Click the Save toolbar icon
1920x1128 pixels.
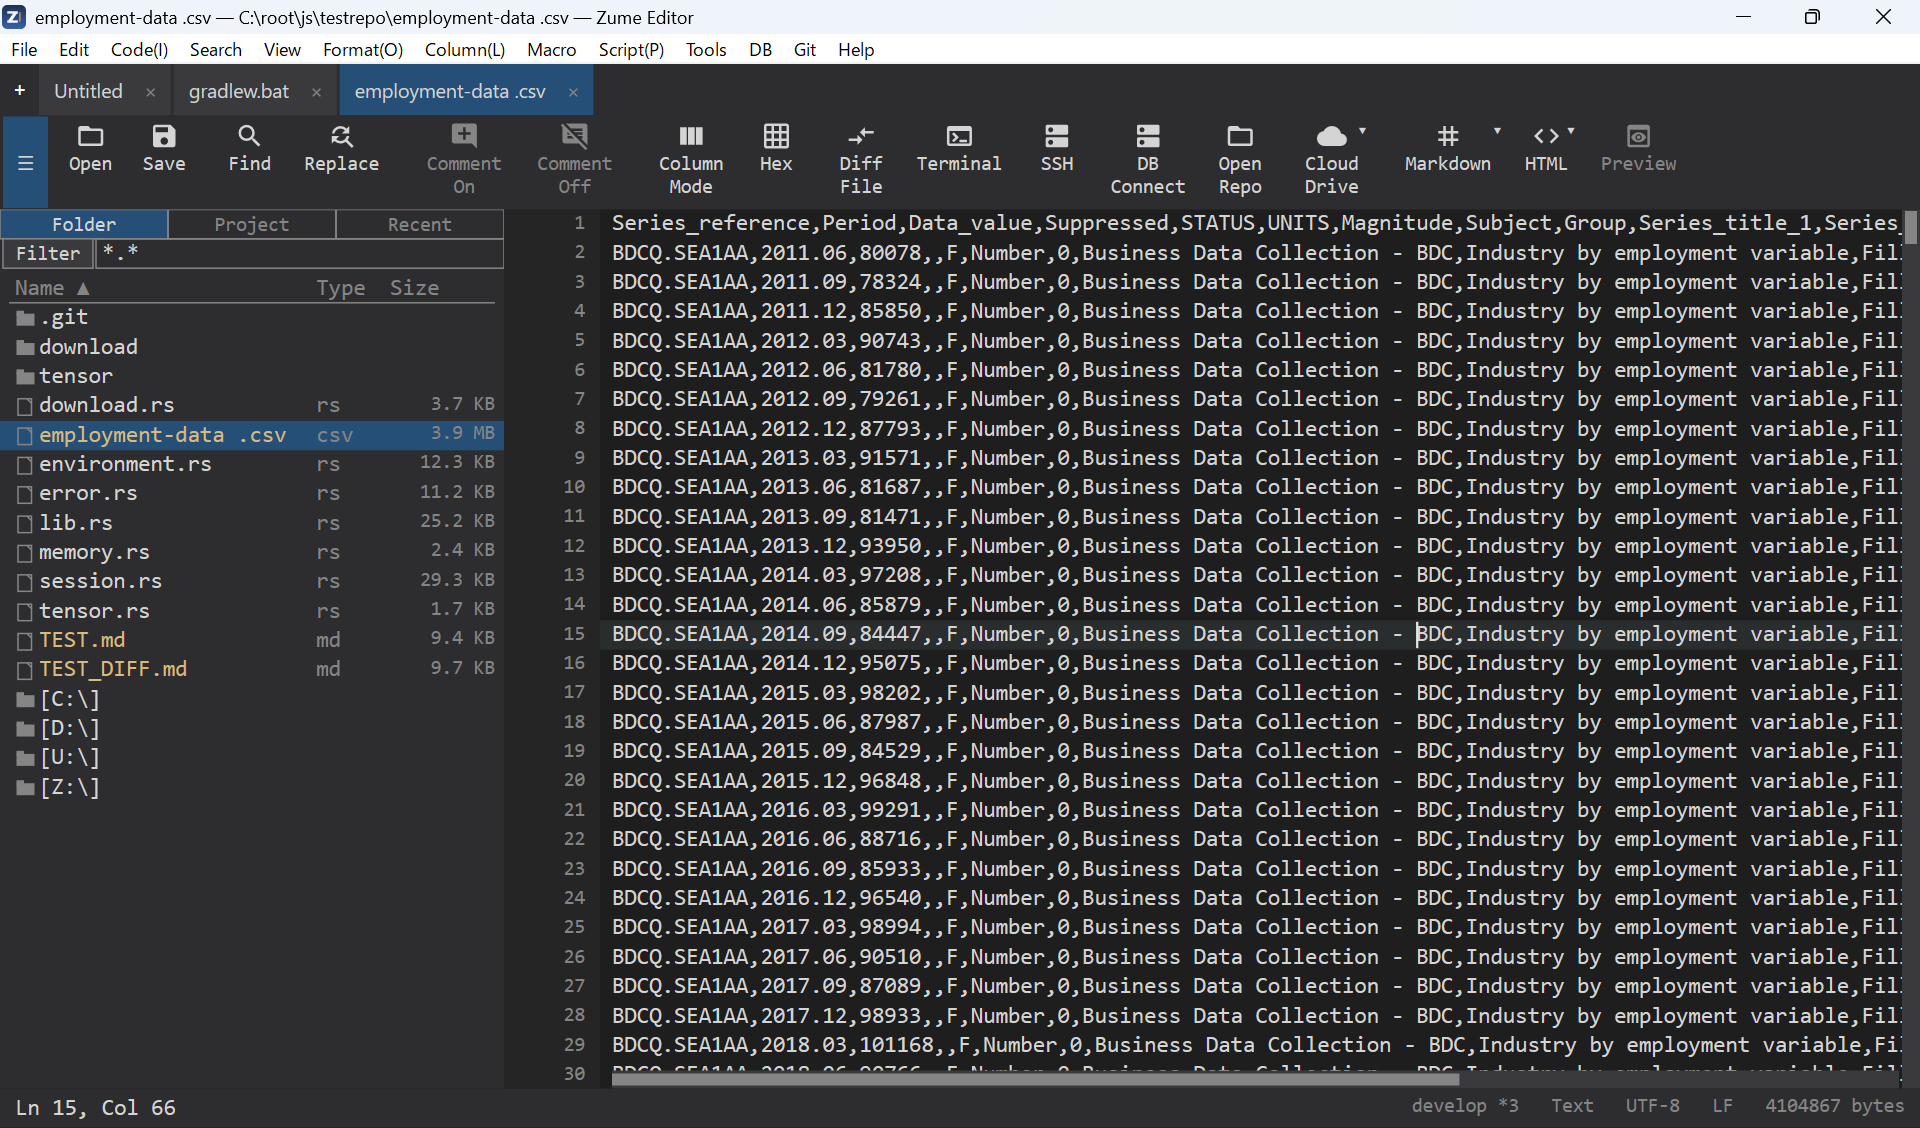[x=164, y=150]
